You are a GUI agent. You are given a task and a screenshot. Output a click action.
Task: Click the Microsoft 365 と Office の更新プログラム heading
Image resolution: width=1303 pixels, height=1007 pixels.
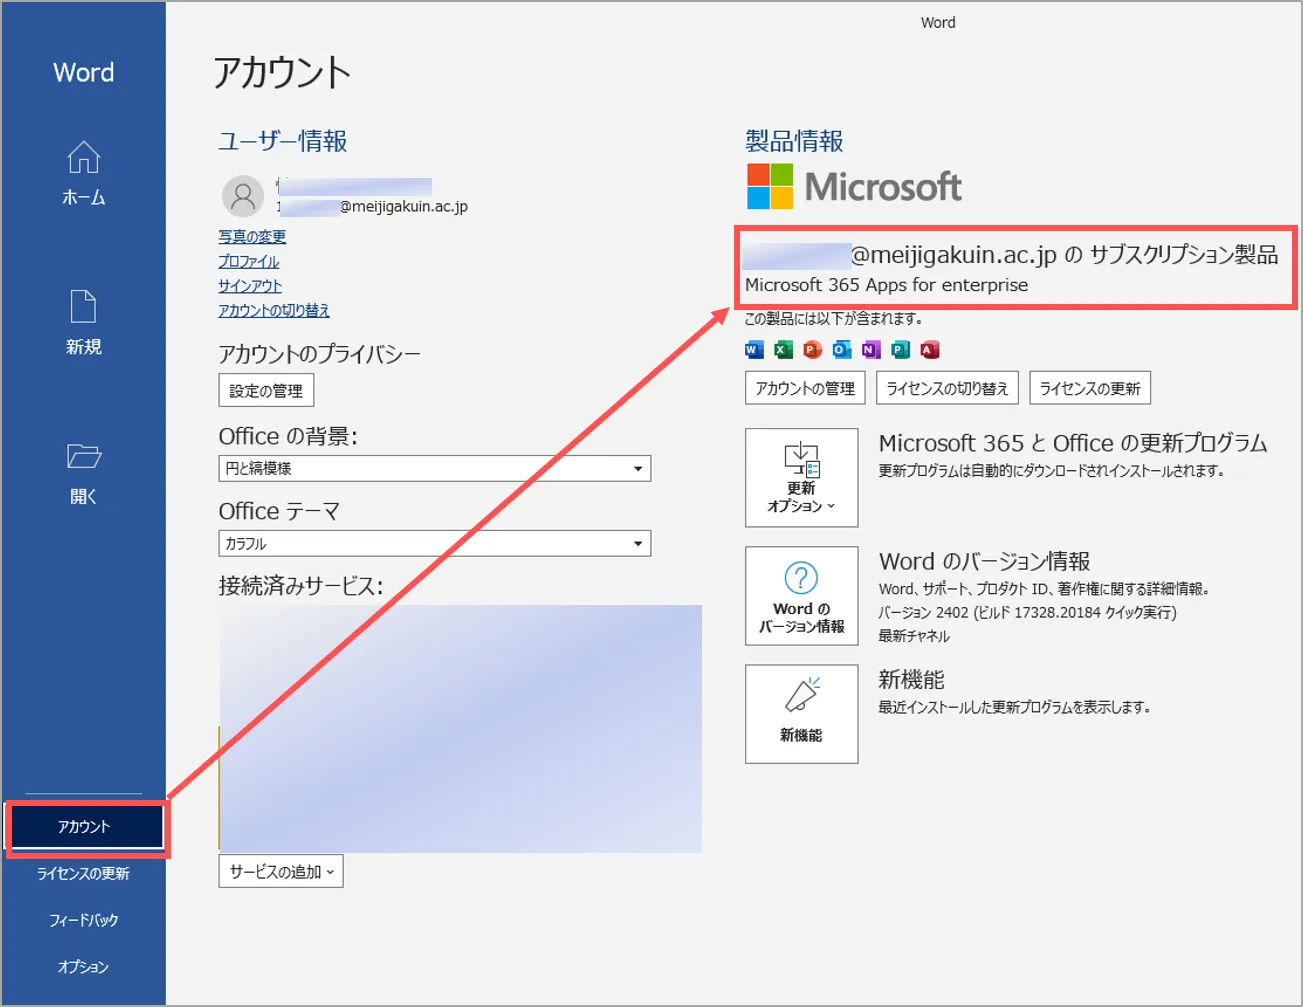coord(1073,443)
